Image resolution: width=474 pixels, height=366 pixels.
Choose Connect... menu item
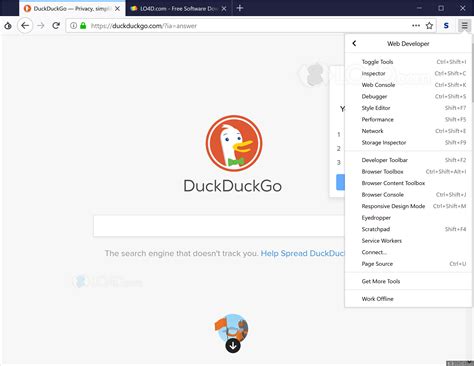(x=408, y=252)
